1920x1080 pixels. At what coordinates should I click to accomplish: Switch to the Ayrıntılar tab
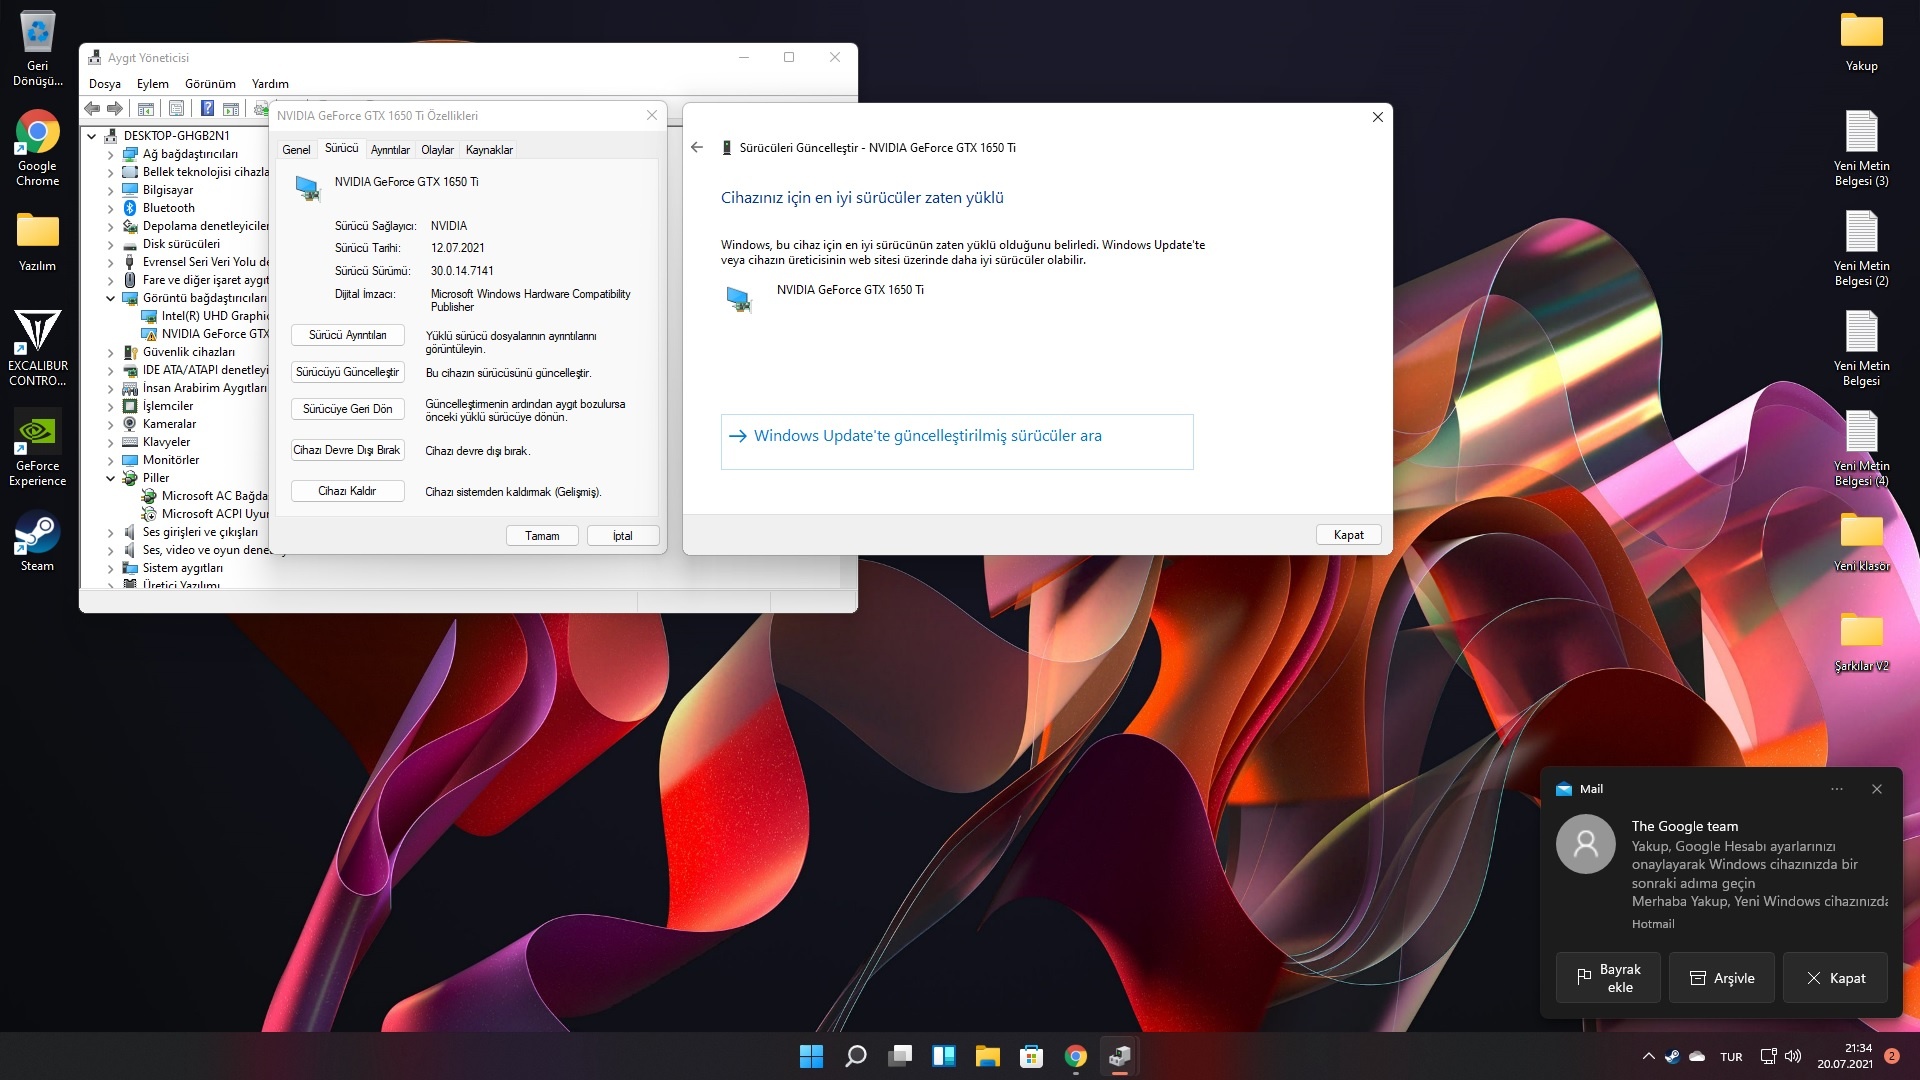click(x=390, y=150)
